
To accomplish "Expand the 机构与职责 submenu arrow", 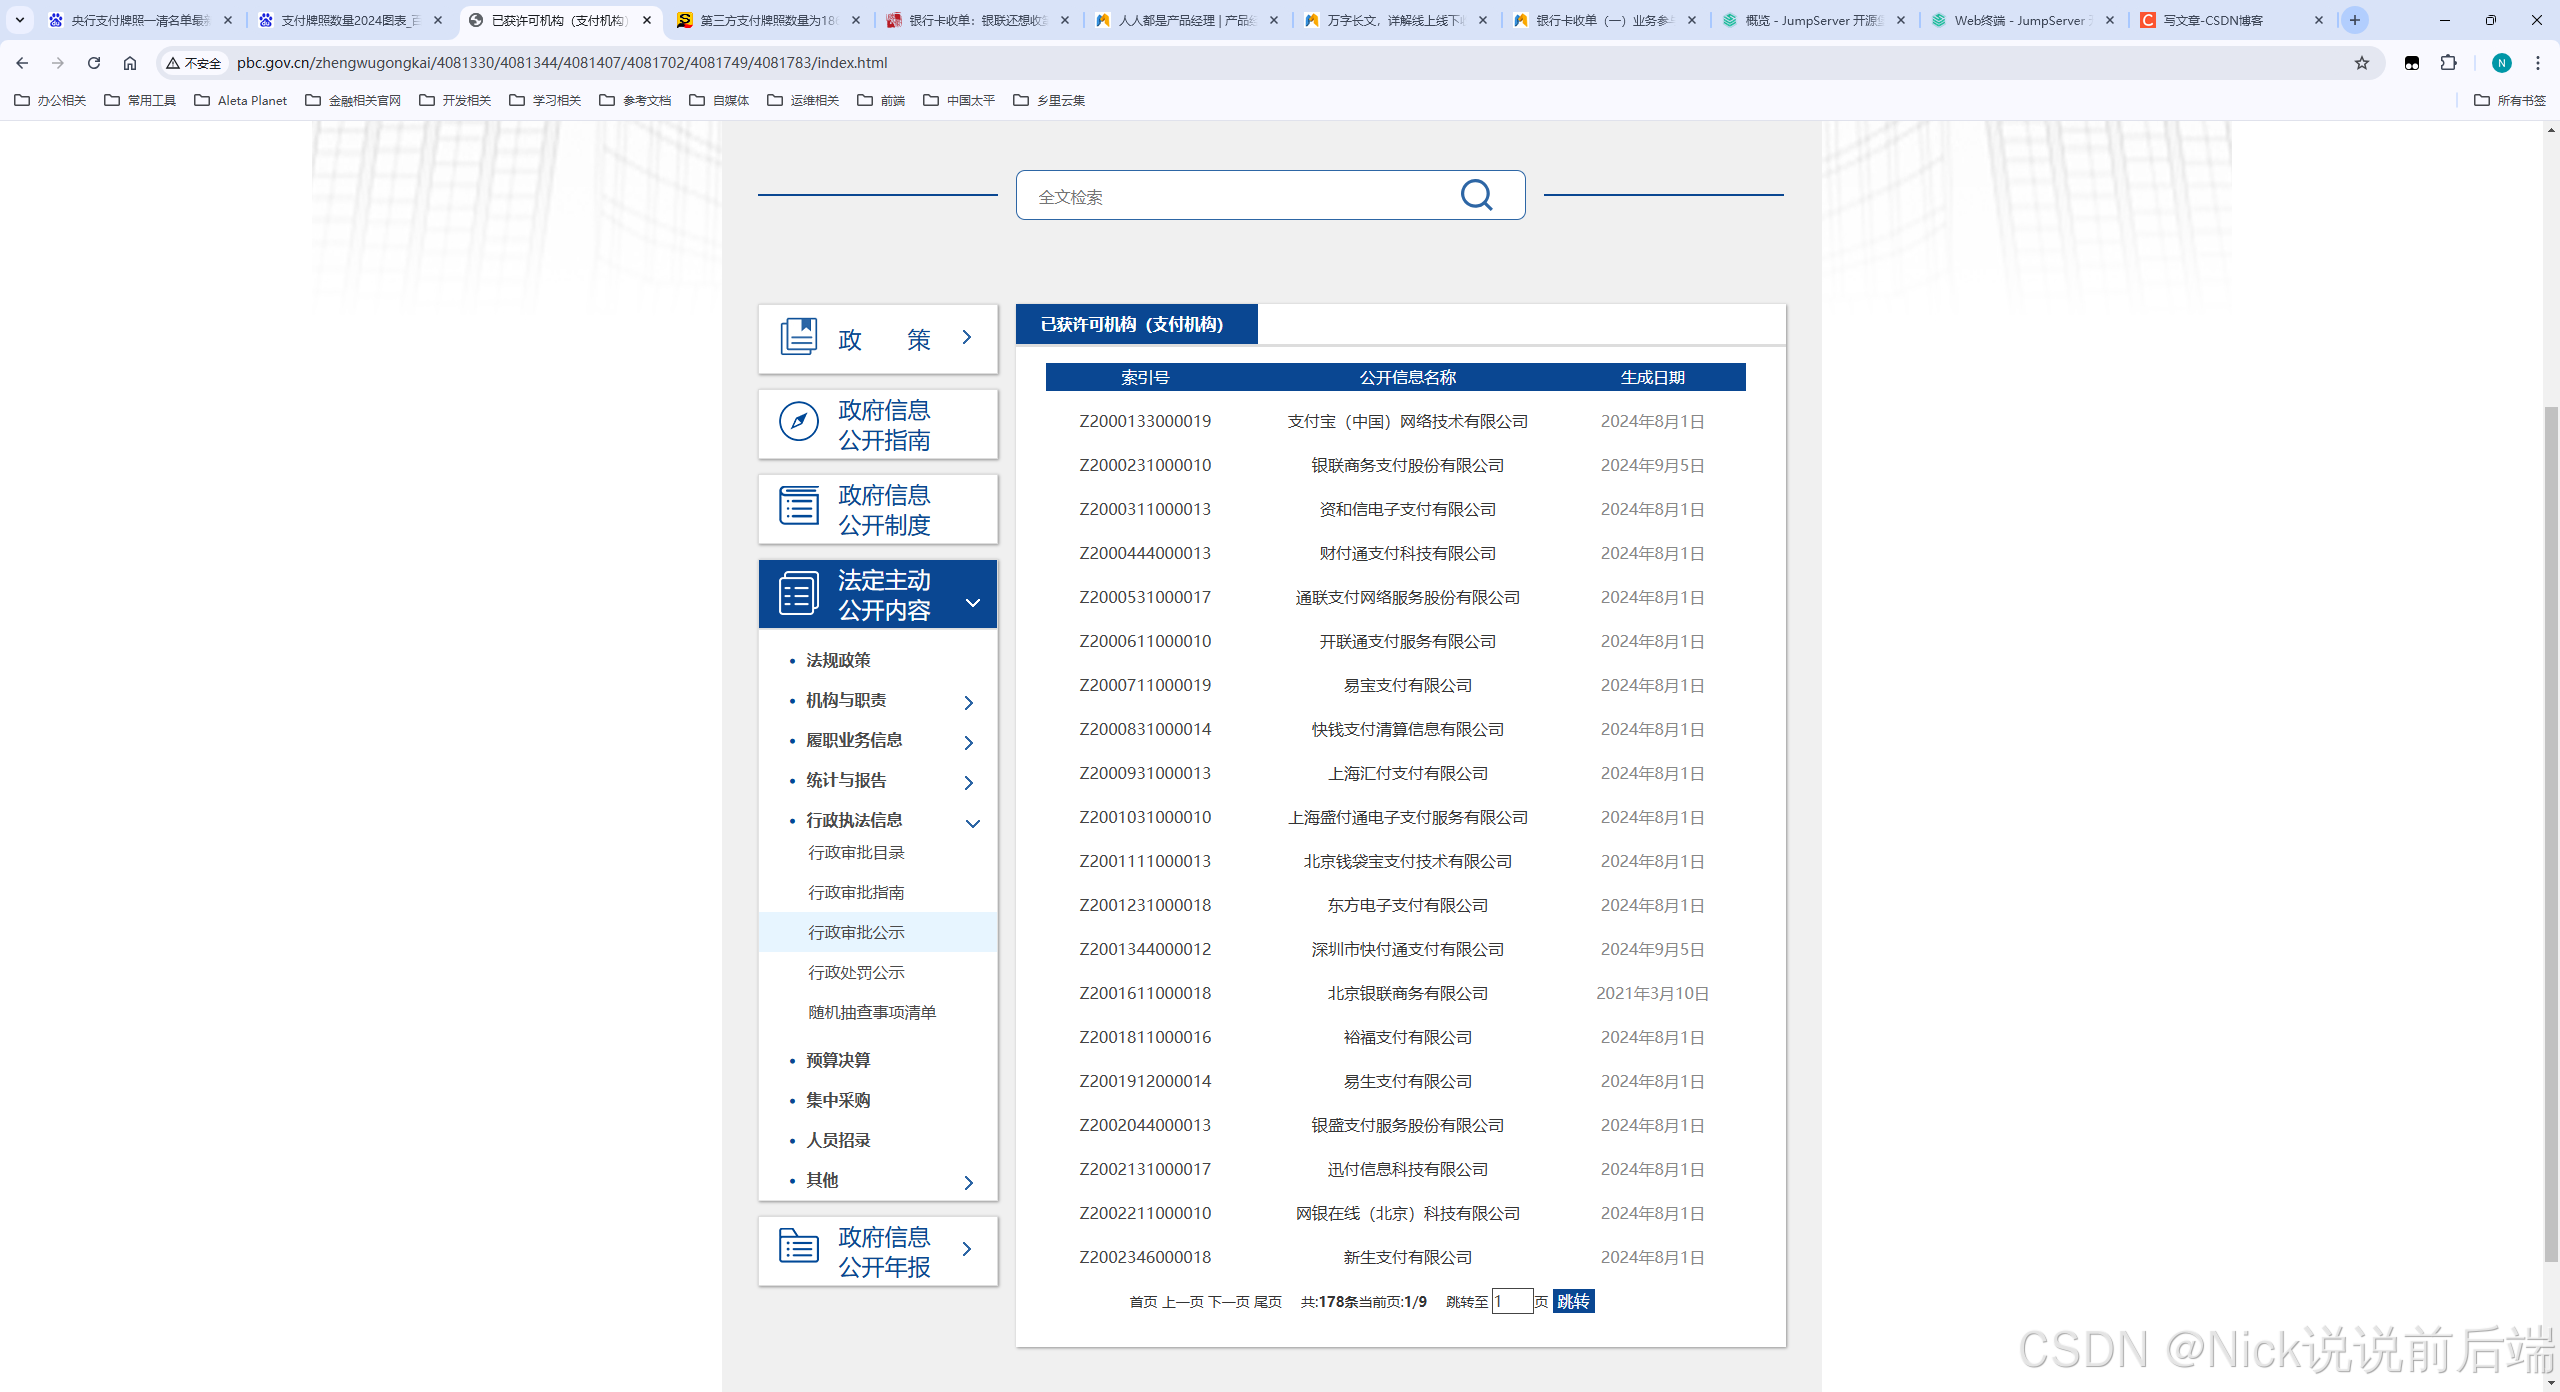I will click(x=968, y=702).
